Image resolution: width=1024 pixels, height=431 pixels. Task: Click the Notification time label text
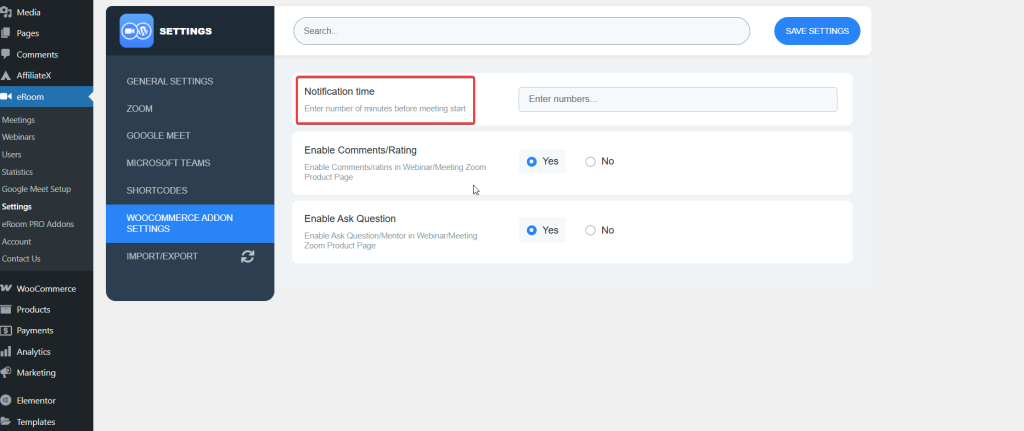click(339, 91)
